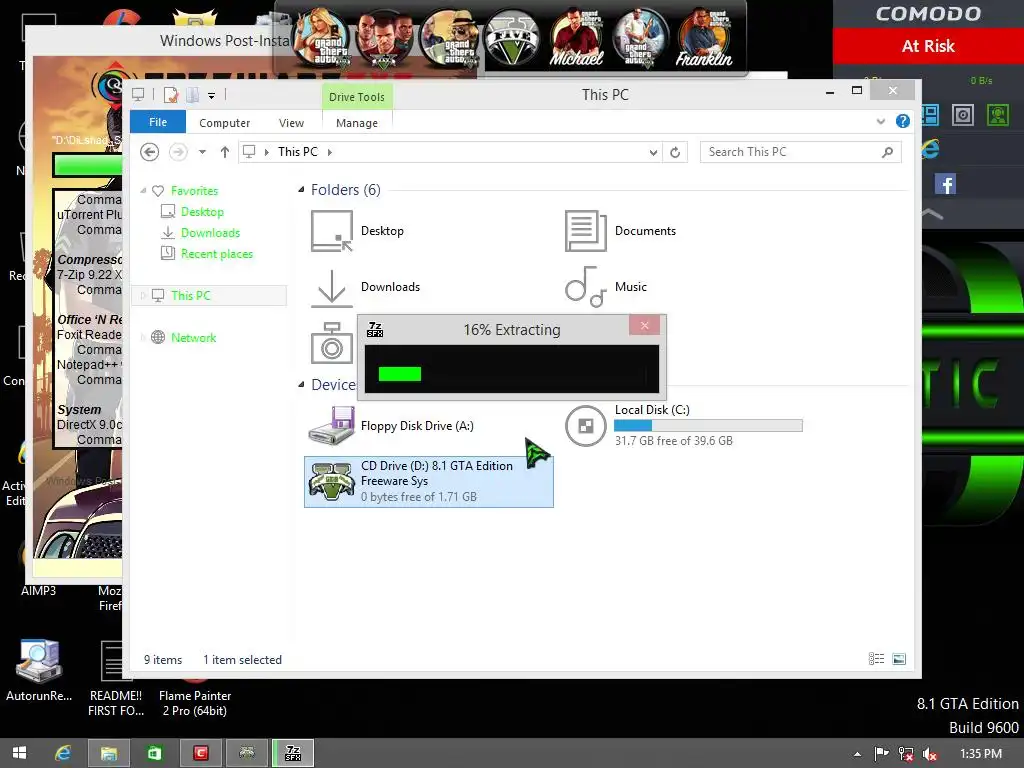1024x768 pixels.
Task: Select the Local Disk (C:) drive
Action: point(683,425)
